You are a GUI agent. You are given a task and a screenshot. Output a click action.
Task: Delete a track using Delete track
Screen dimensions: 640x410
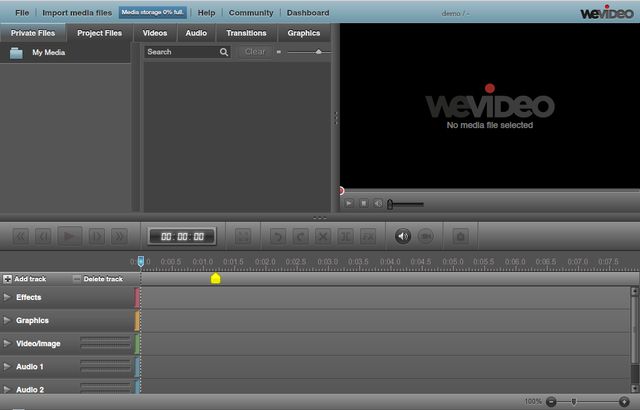[98, 279]
